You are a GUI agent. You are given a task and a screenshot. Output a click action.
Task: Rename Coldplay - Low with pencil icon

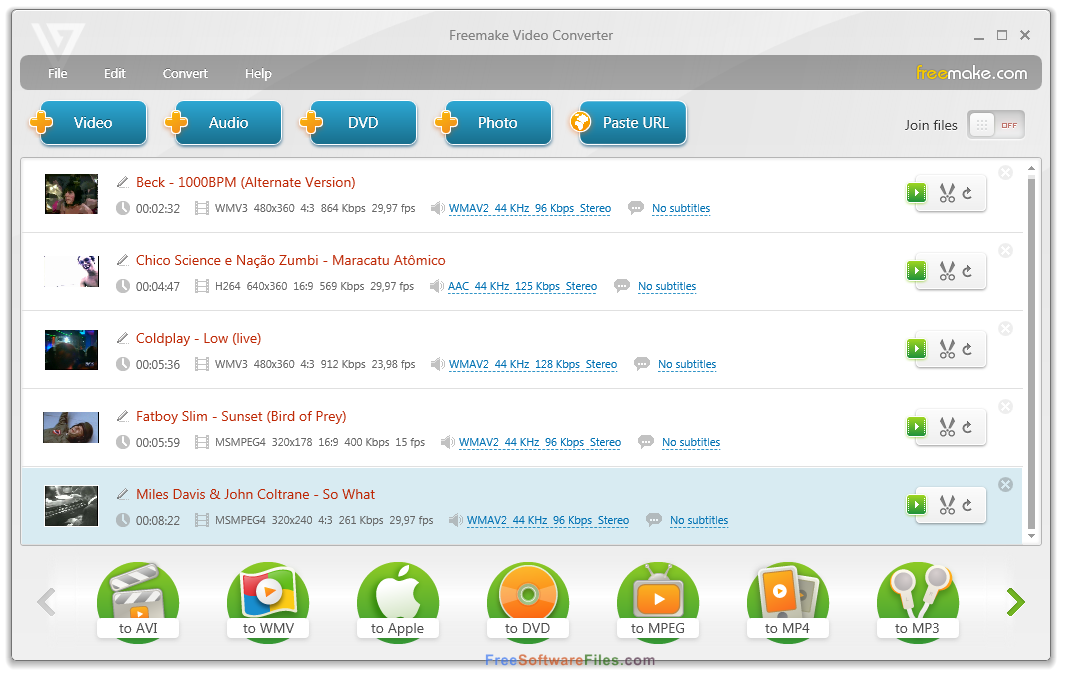[x=123, y=338]
